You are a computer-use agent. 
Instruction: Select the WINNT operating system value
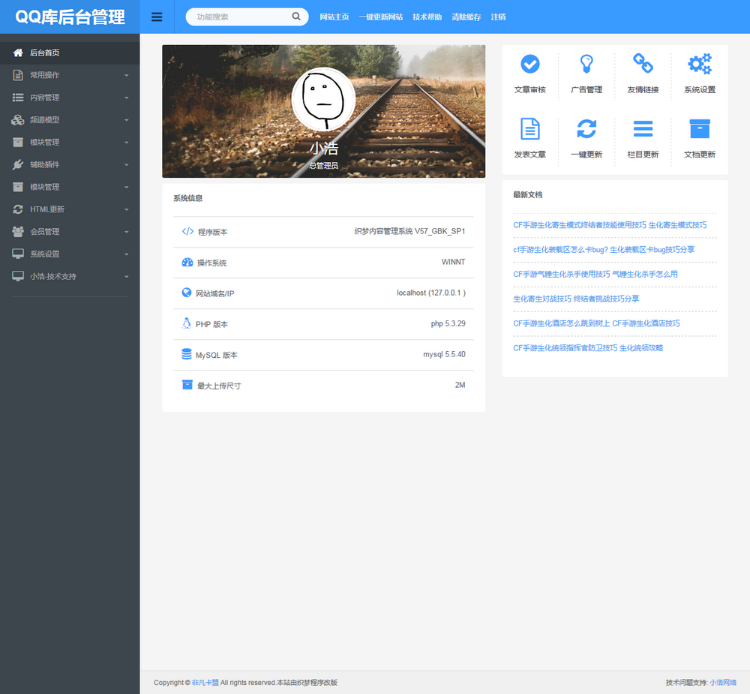(453, 262)
